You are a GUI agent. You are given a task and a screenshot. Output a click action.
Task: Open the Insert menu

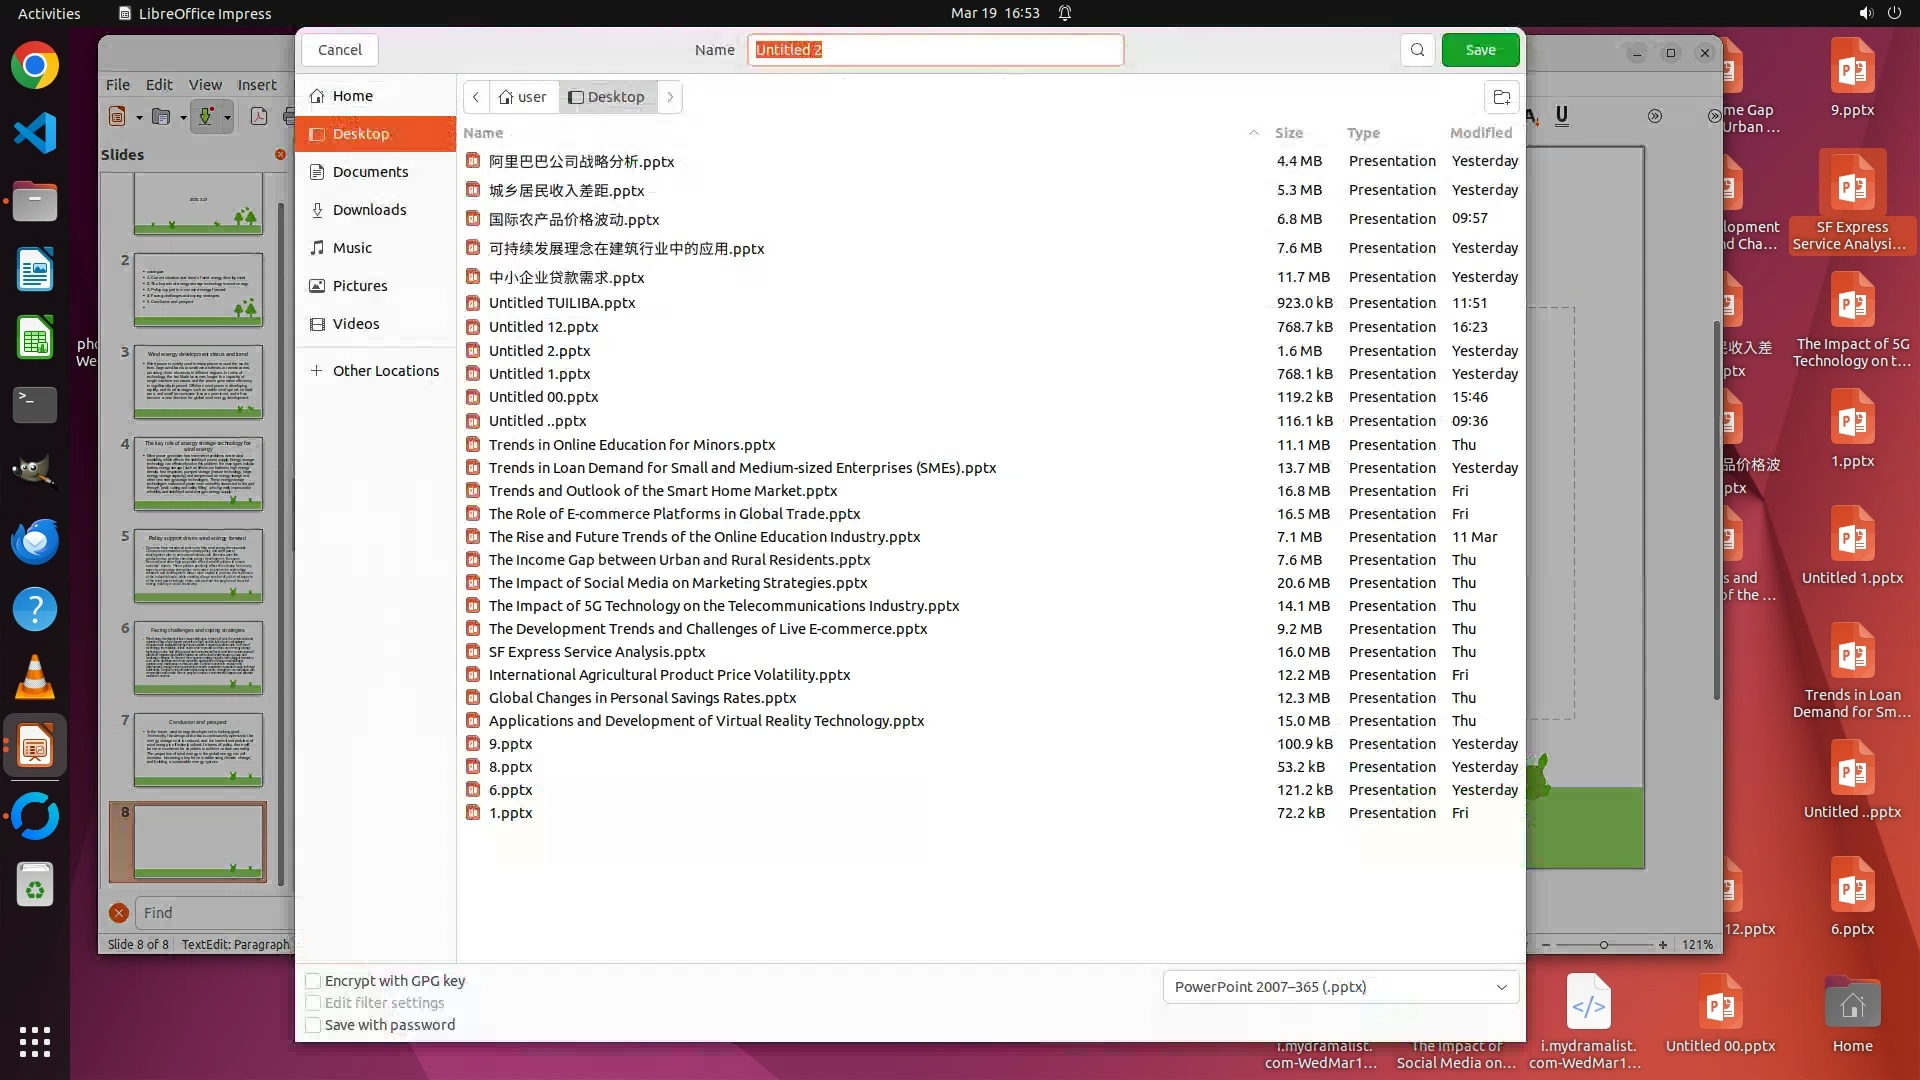(257, 85)
